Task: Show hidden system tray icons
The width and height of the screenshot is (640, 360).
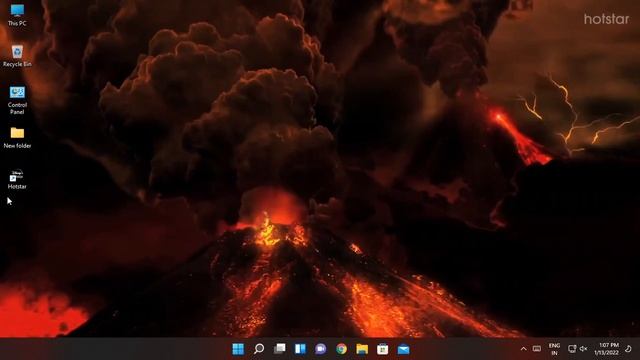Action: pyautogui.click(x=523, y=349)
